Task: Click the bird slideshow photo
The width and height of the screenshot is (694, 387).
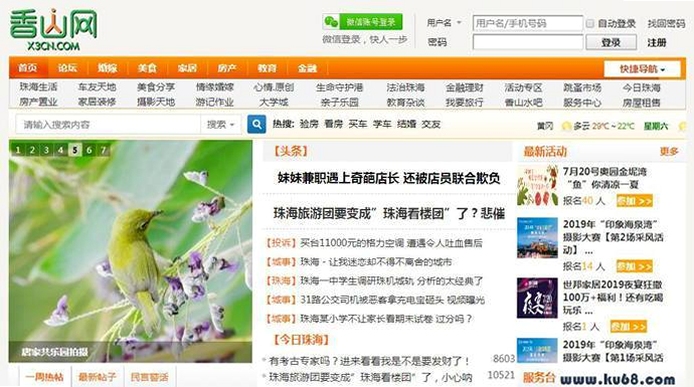Action: [x=131, y=251]
